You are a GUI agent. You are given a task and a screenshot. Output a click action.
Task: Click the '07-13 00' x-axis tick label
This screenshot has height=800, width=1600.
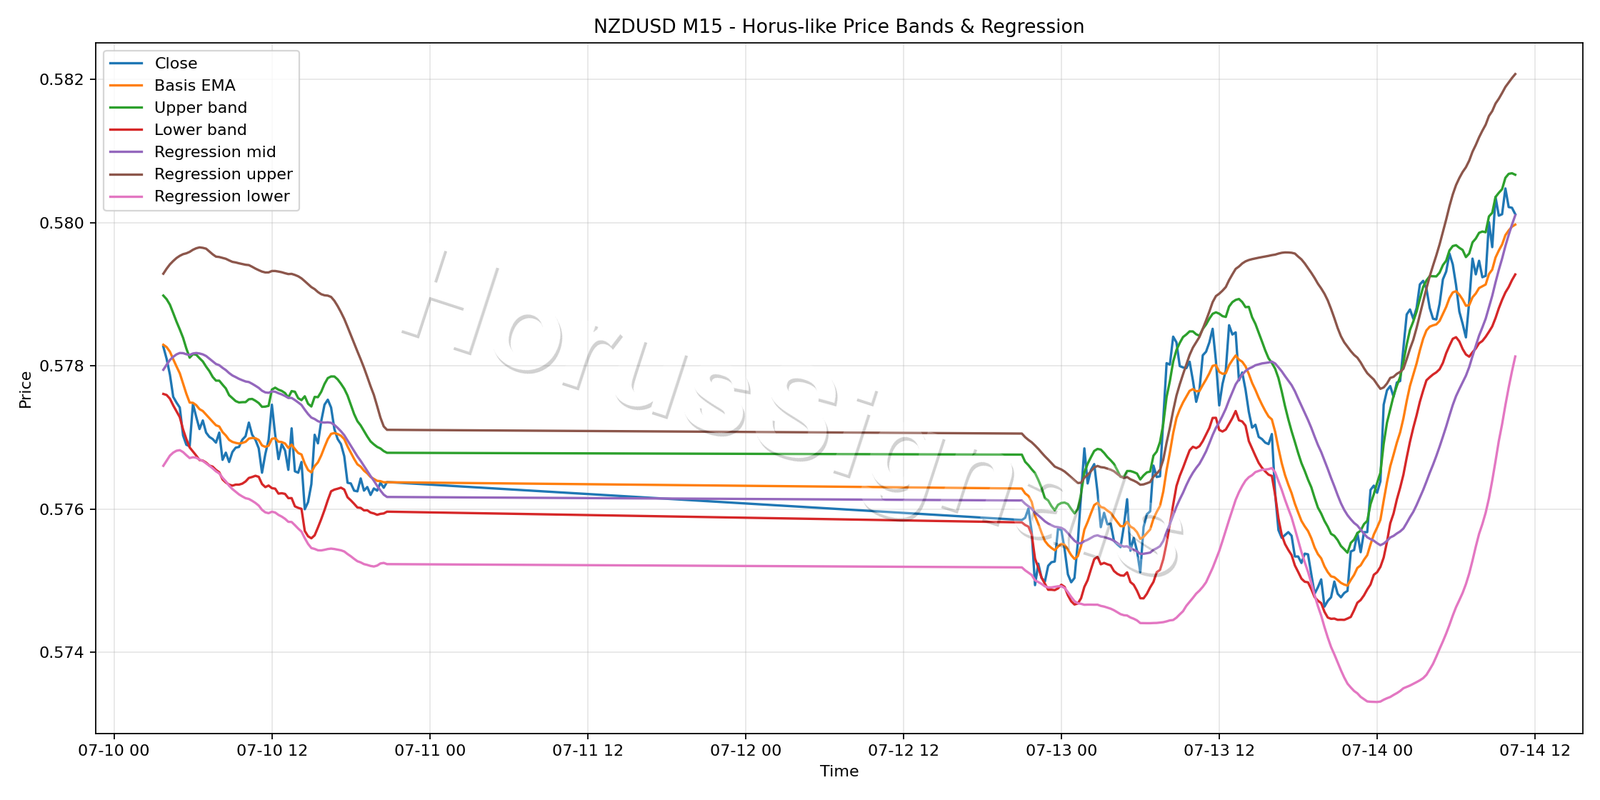[x=1062, y=751]
